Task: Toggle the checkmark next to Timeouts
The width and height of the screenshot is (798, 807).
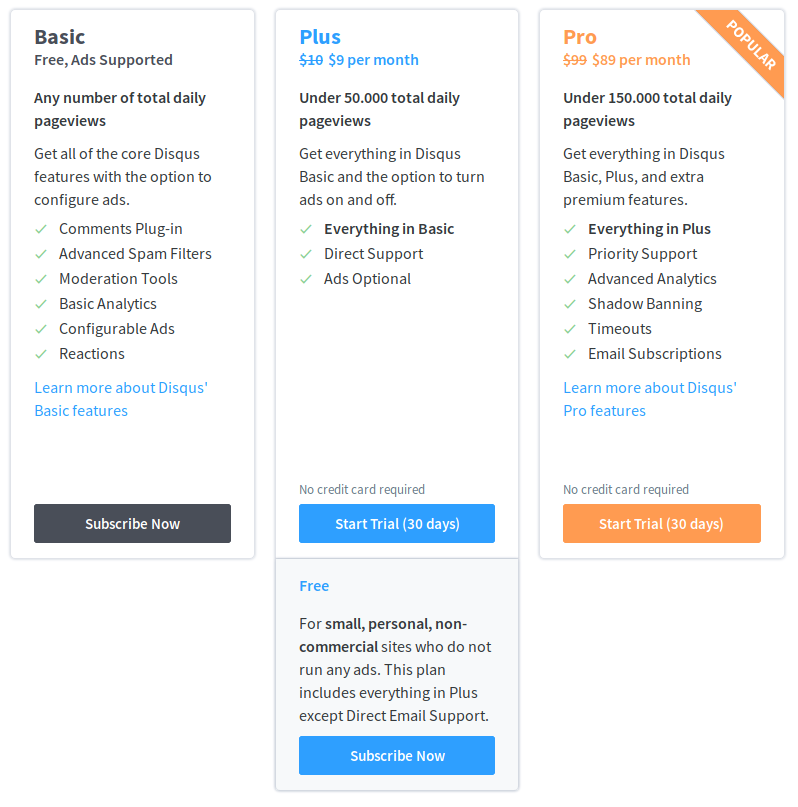Action: tap(570, 328)
